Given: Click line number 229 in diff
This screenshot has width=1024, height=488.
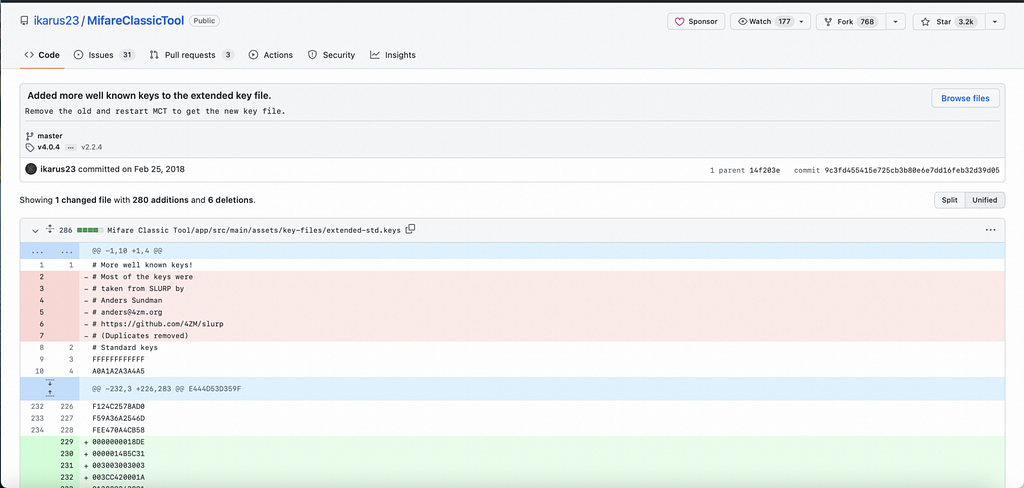Looking at the screenshot, I should [66, 442].
